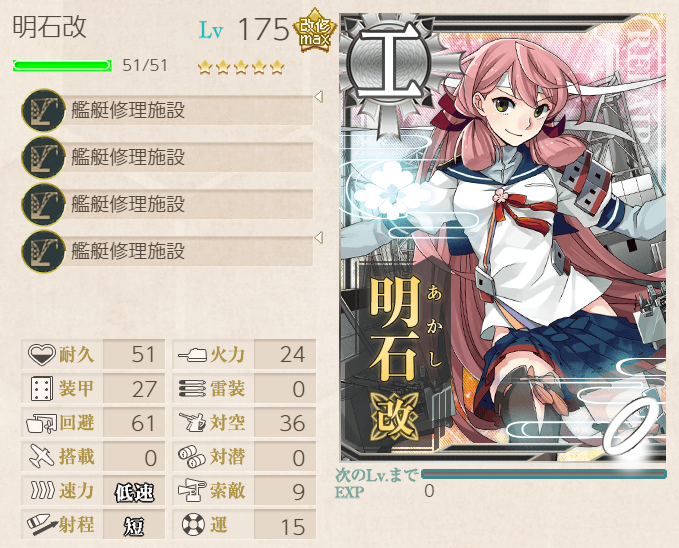Click the 改修max gold star badge

point(315,30)
